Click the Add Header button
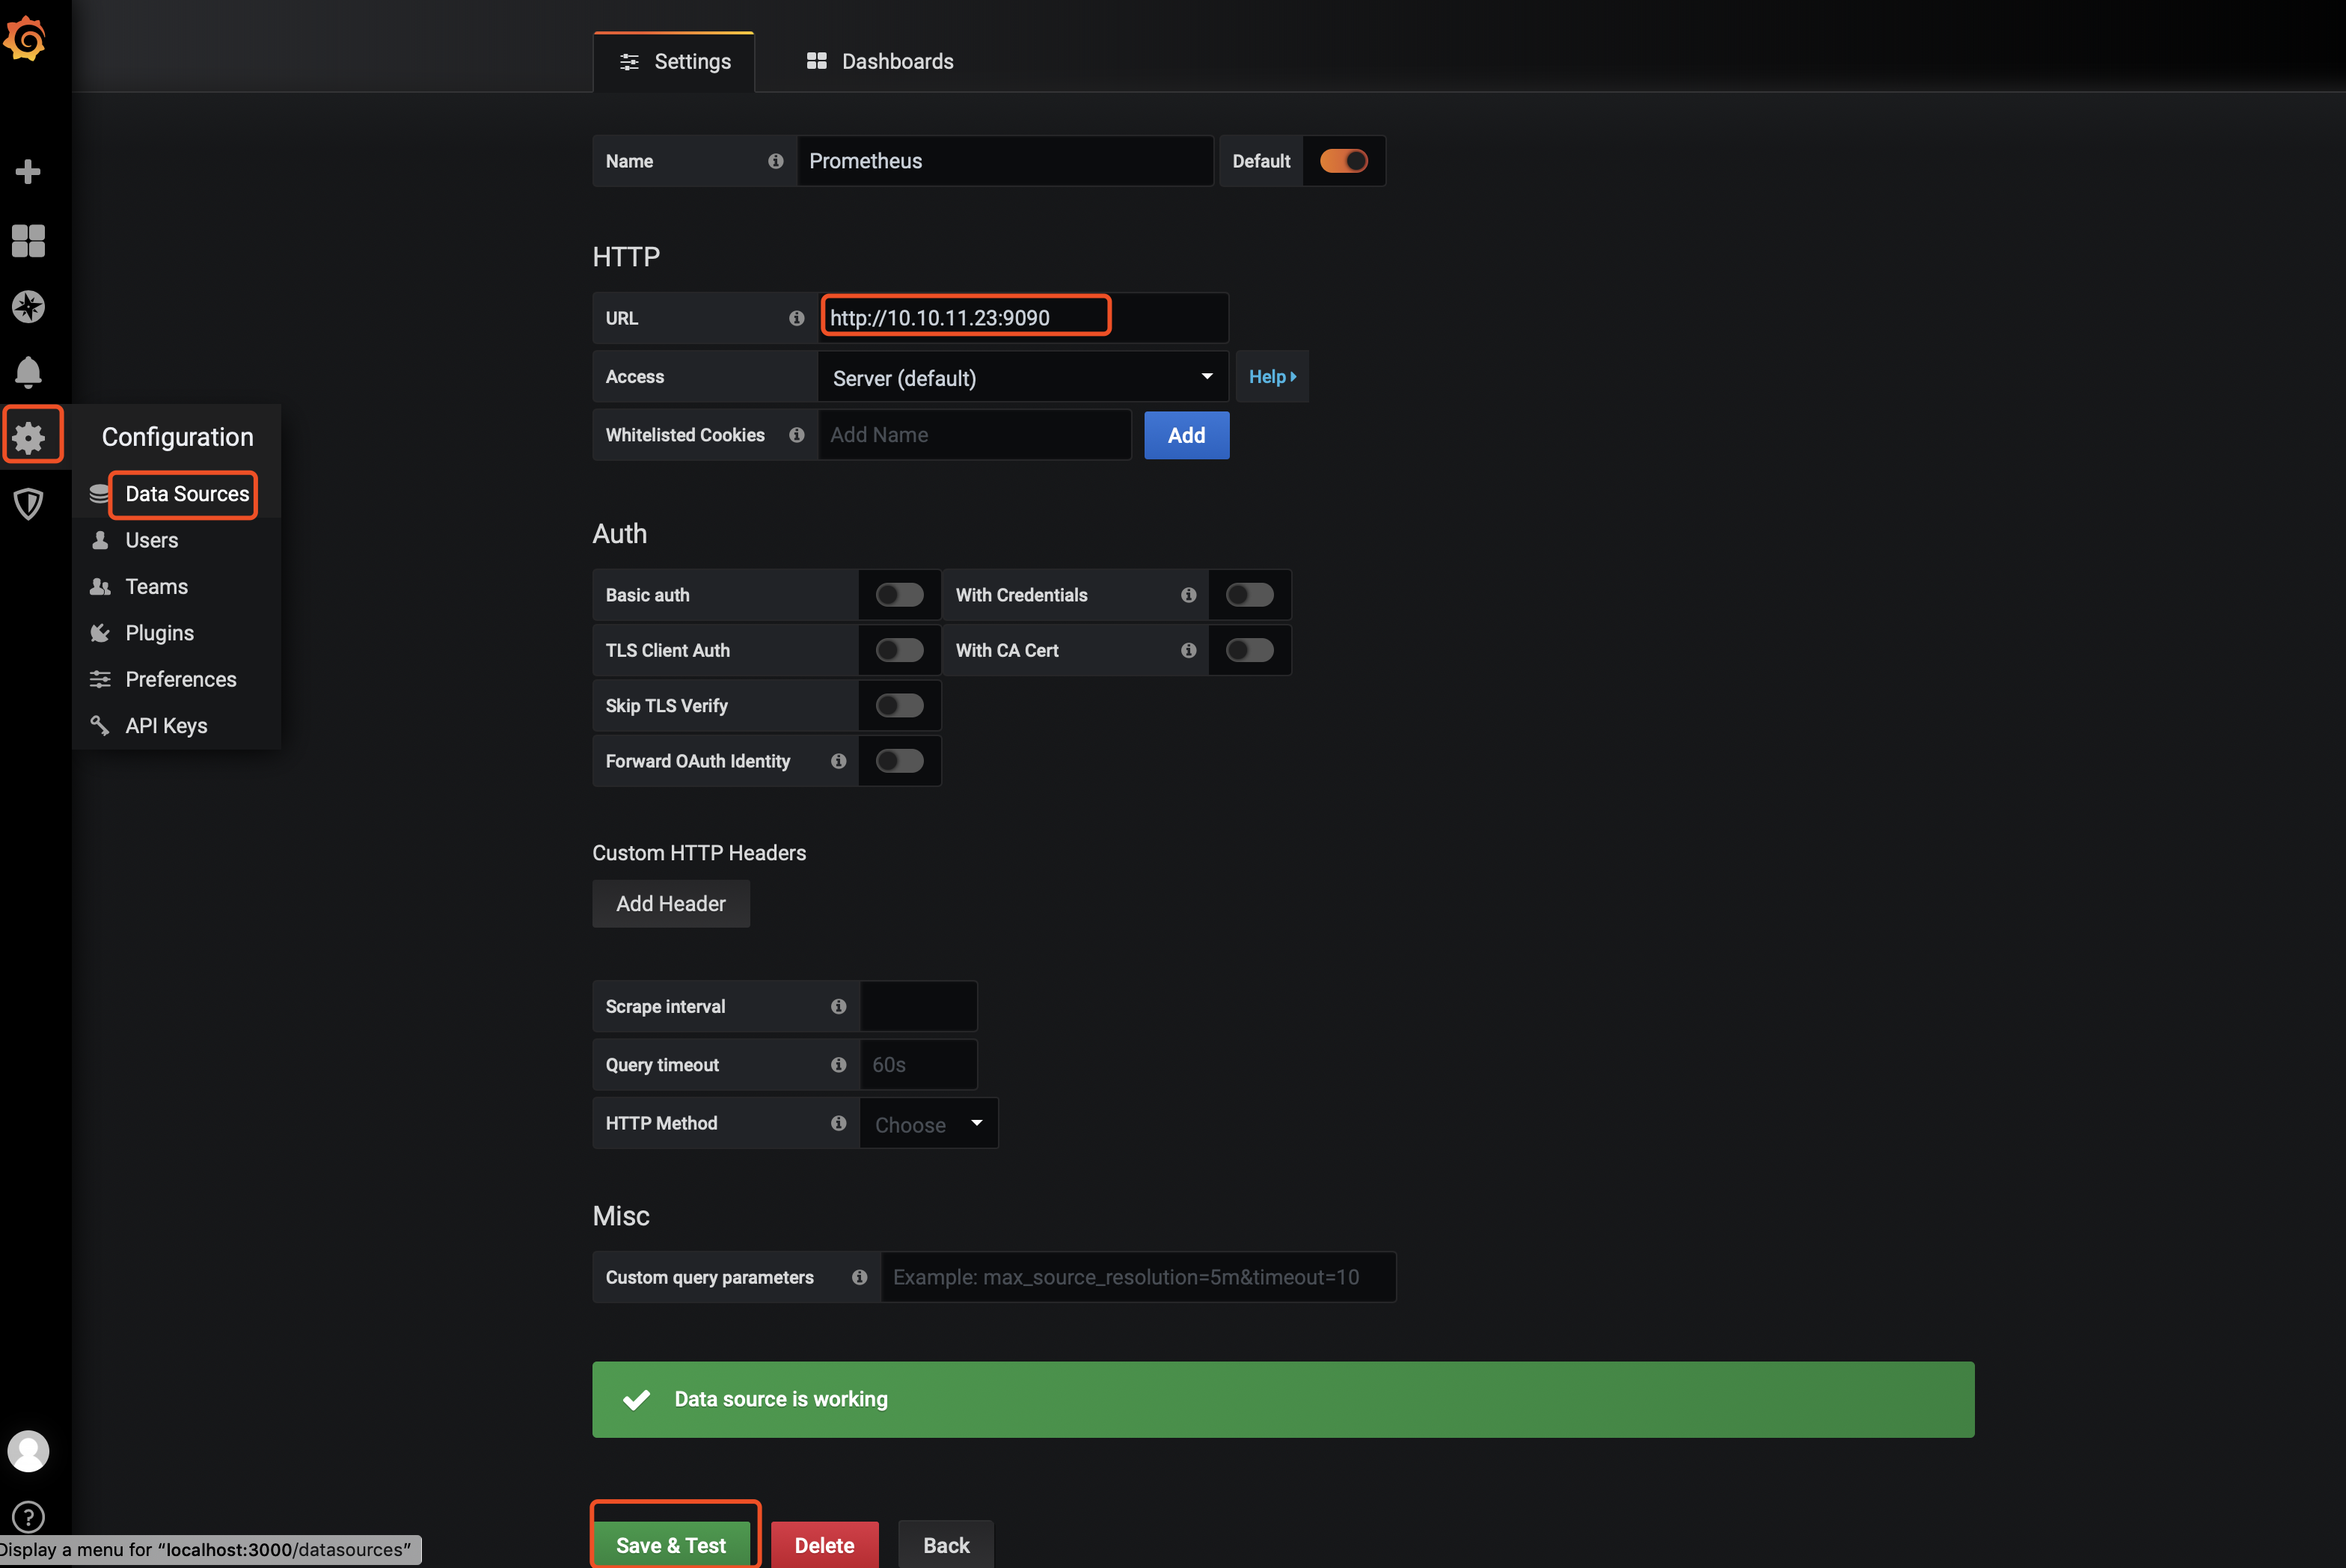2346x1568 pixels. click(x=670, y=904)
